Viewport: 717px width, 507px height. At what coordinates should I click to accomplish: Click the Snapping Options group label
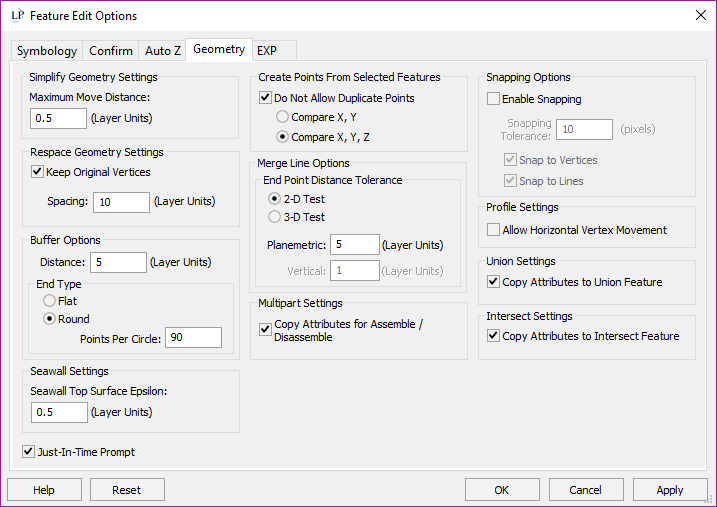click(x=528, y=77)
